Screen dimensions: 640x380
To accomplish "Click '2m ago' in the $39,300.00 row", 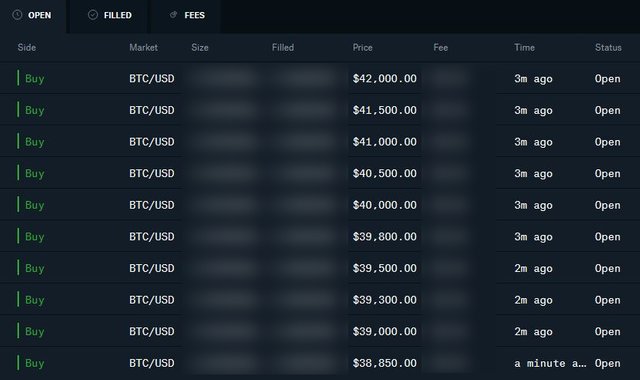I will pos(533,300).
